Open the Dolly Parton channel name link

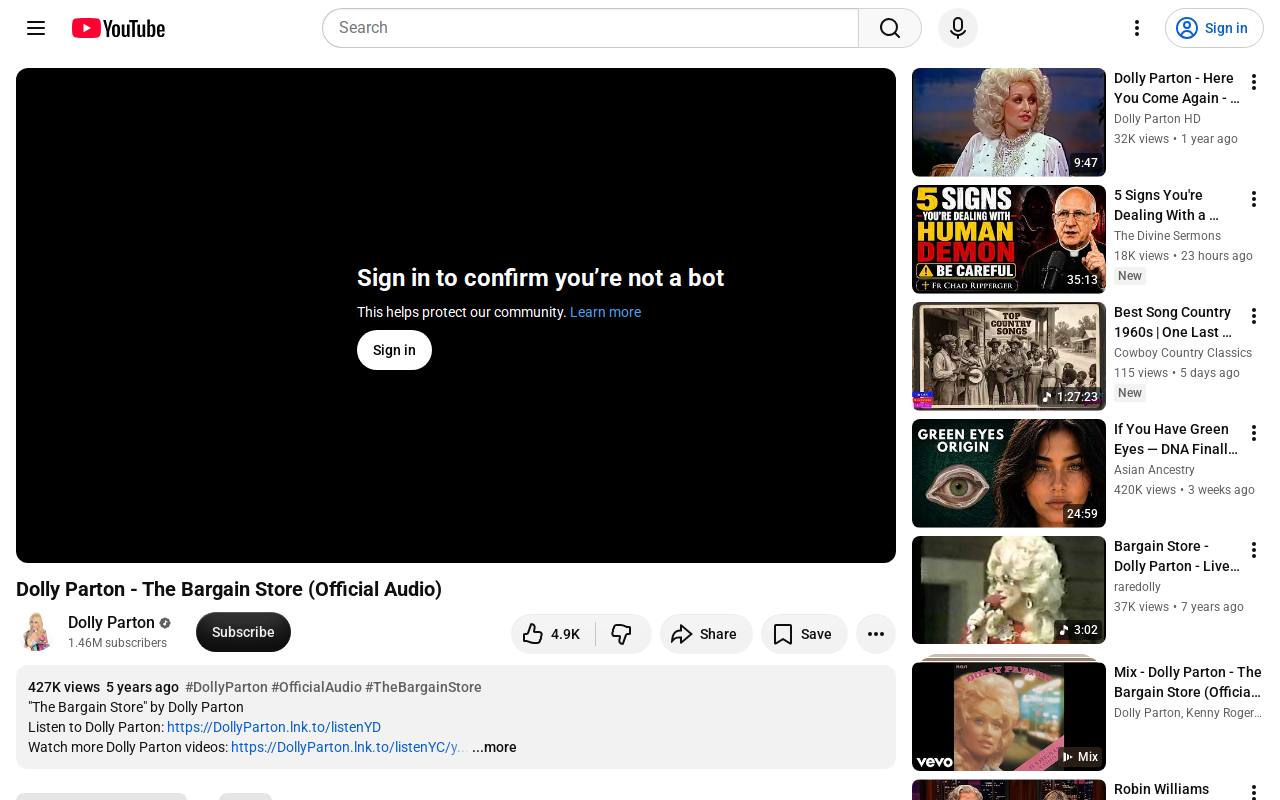[111, 622]
